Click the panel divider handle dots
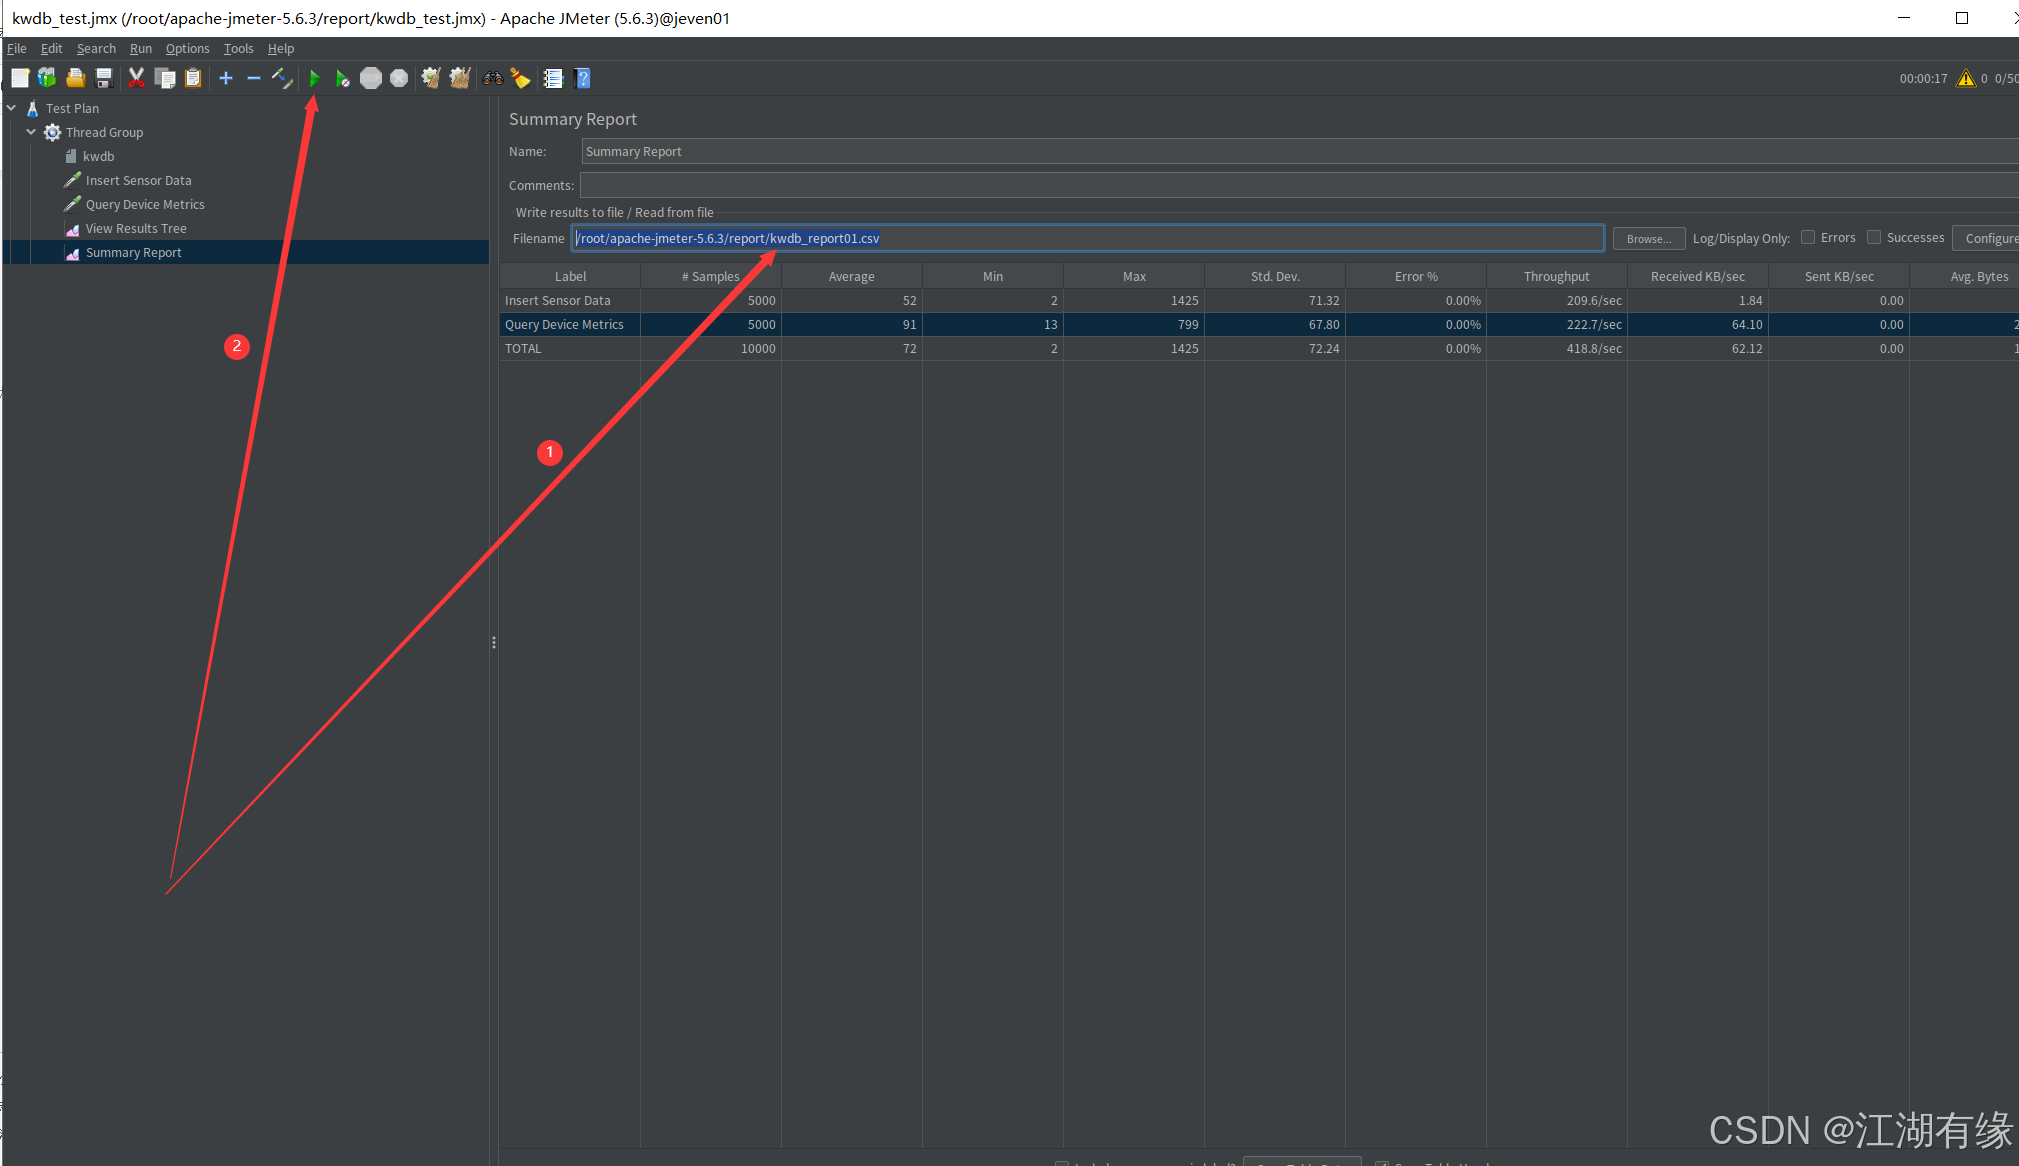The width and height of the screenshot is (2019, 1166). tap(494, 643)
